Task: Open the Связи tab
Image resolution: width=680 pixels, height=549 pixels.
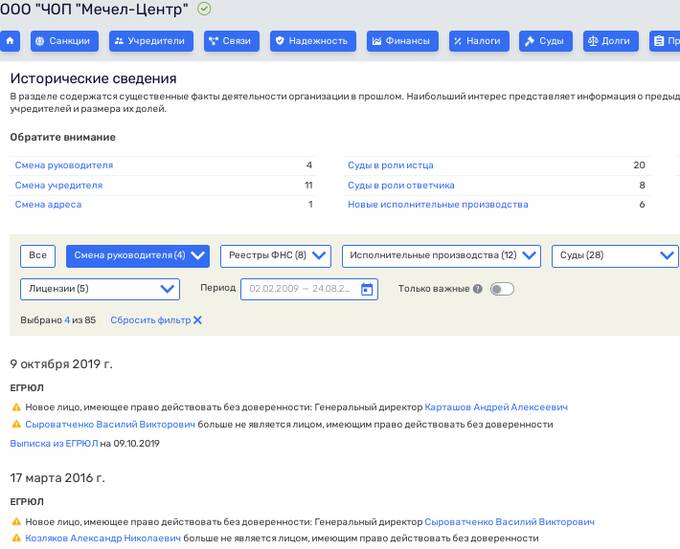Action: (232, 41)
